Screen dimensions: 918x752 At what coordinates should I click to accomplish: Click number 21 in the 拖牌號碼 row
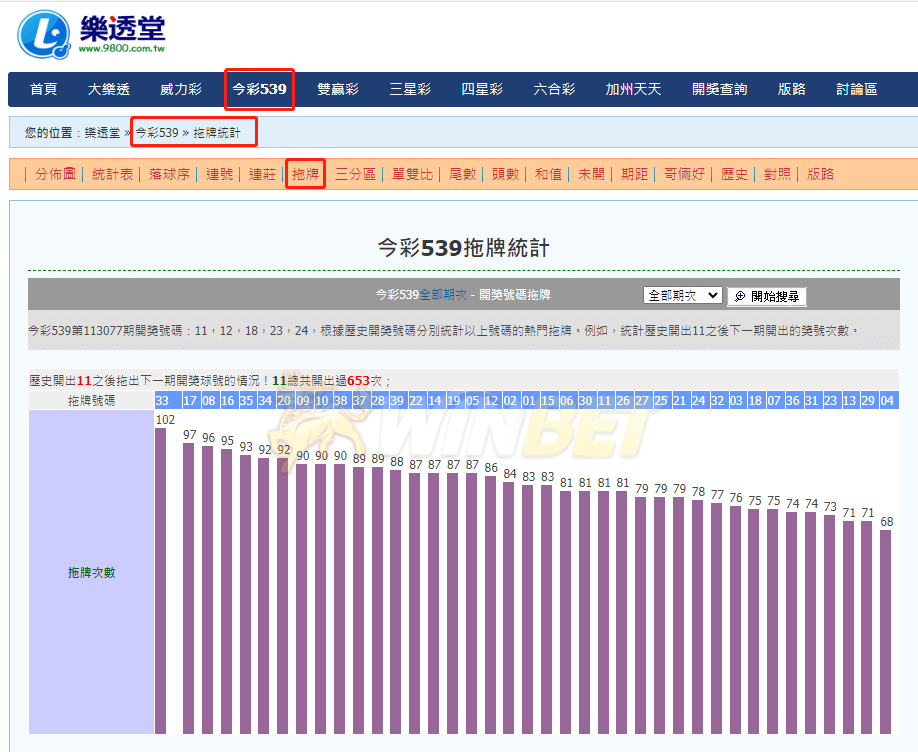(680, 401)
